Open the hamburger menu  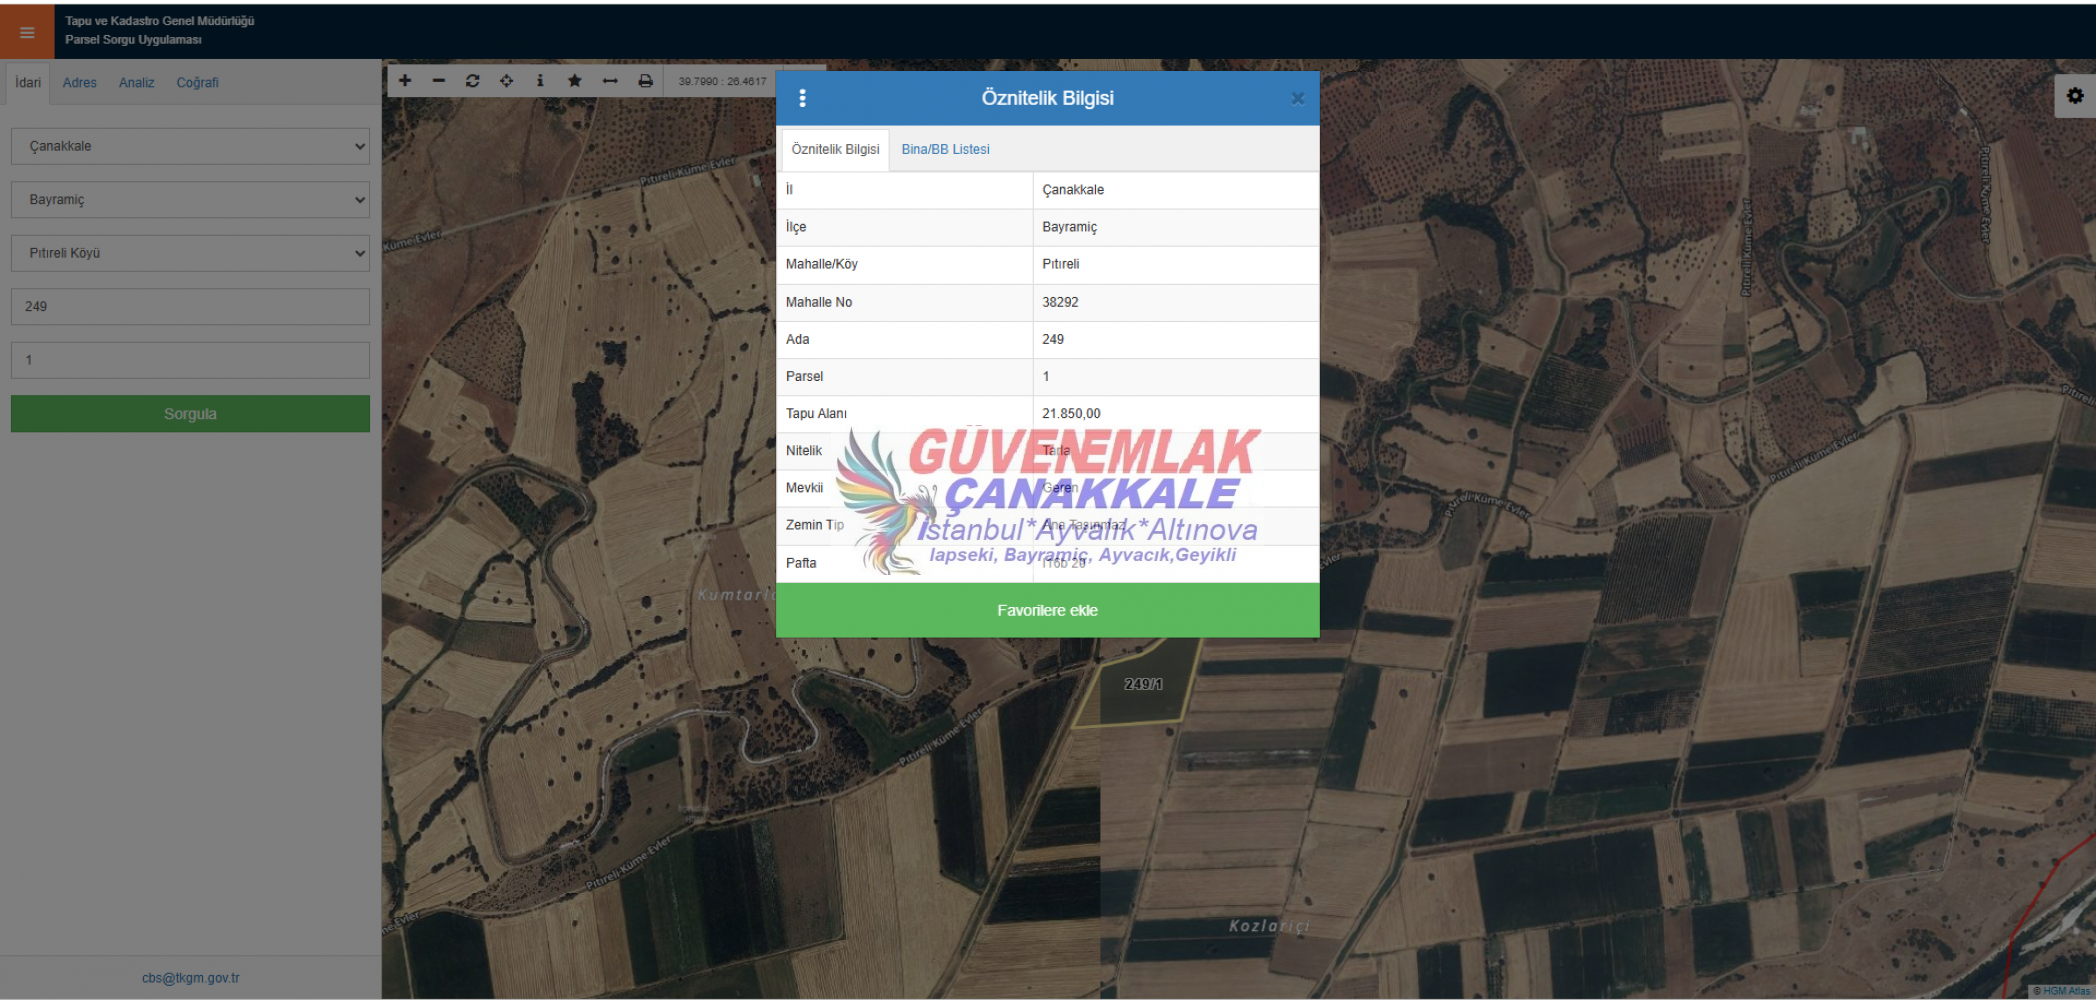tap(27, 32)
